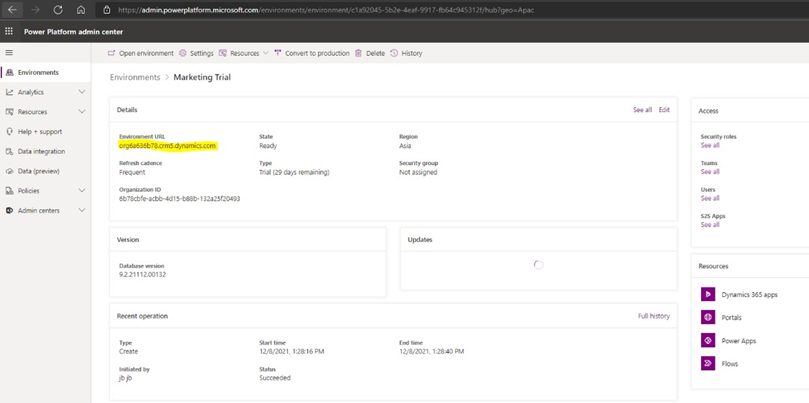
Task: Open the Resources dropdown in command bar
Action: point(244,53)
